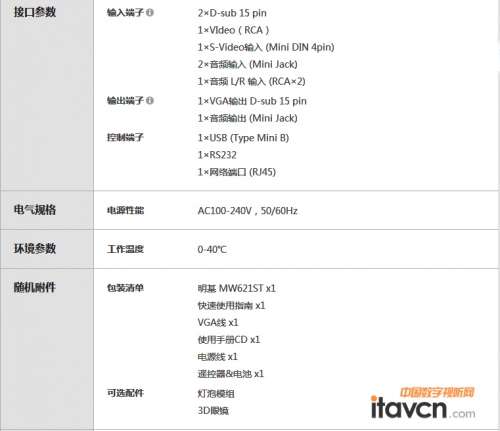
Task: Click the 1×RS232 line
Action: click(x=217, y=155)
